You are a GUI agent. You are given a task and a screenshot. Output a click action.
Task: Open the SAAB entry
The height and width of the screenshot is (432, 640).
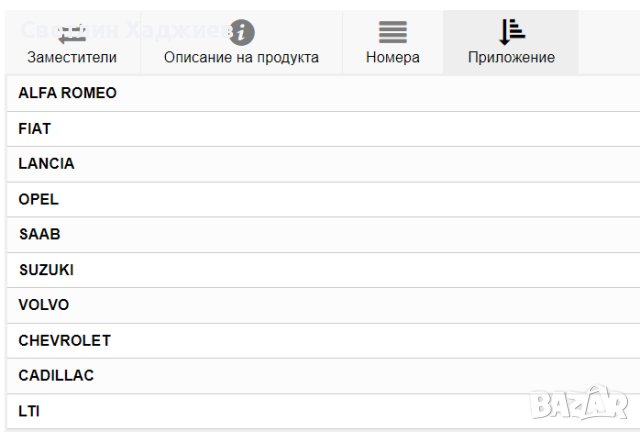(39, 234)
